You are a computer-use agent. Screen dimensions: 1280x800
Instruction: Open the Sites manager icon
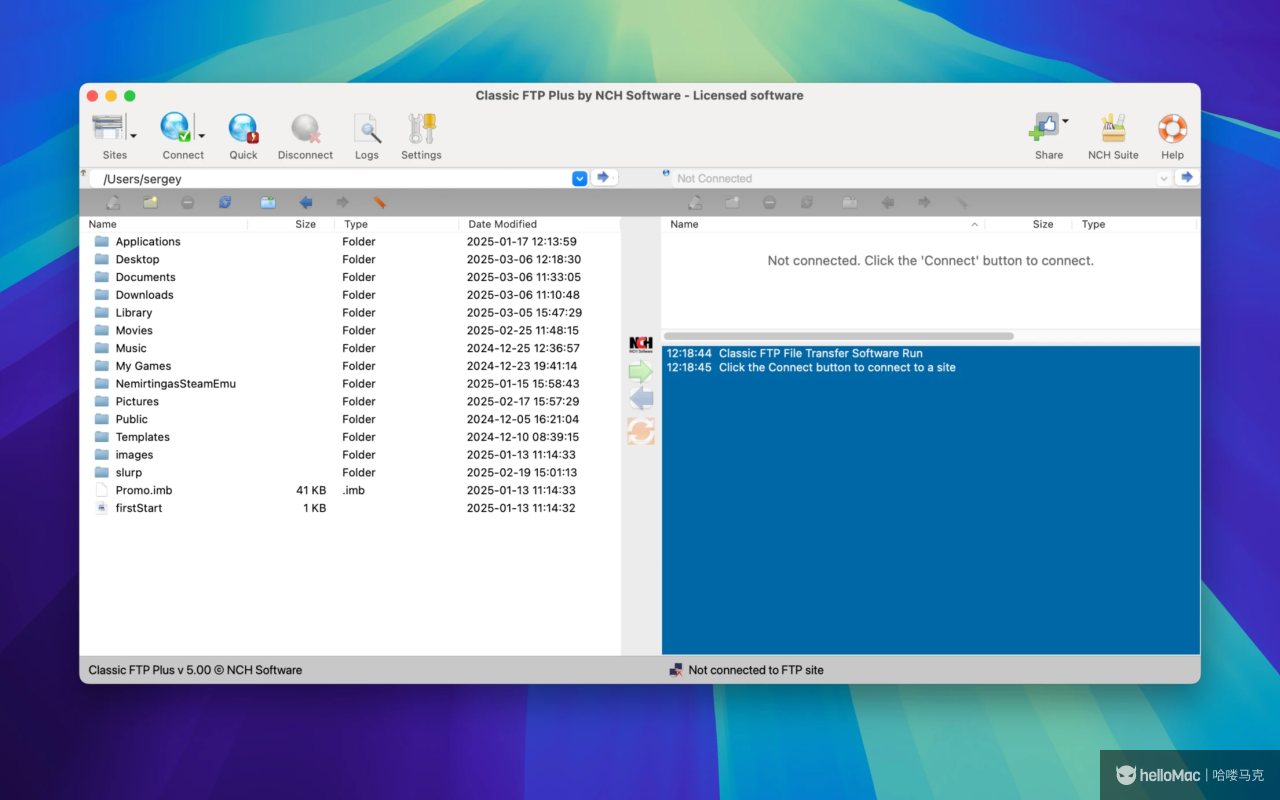108,128
